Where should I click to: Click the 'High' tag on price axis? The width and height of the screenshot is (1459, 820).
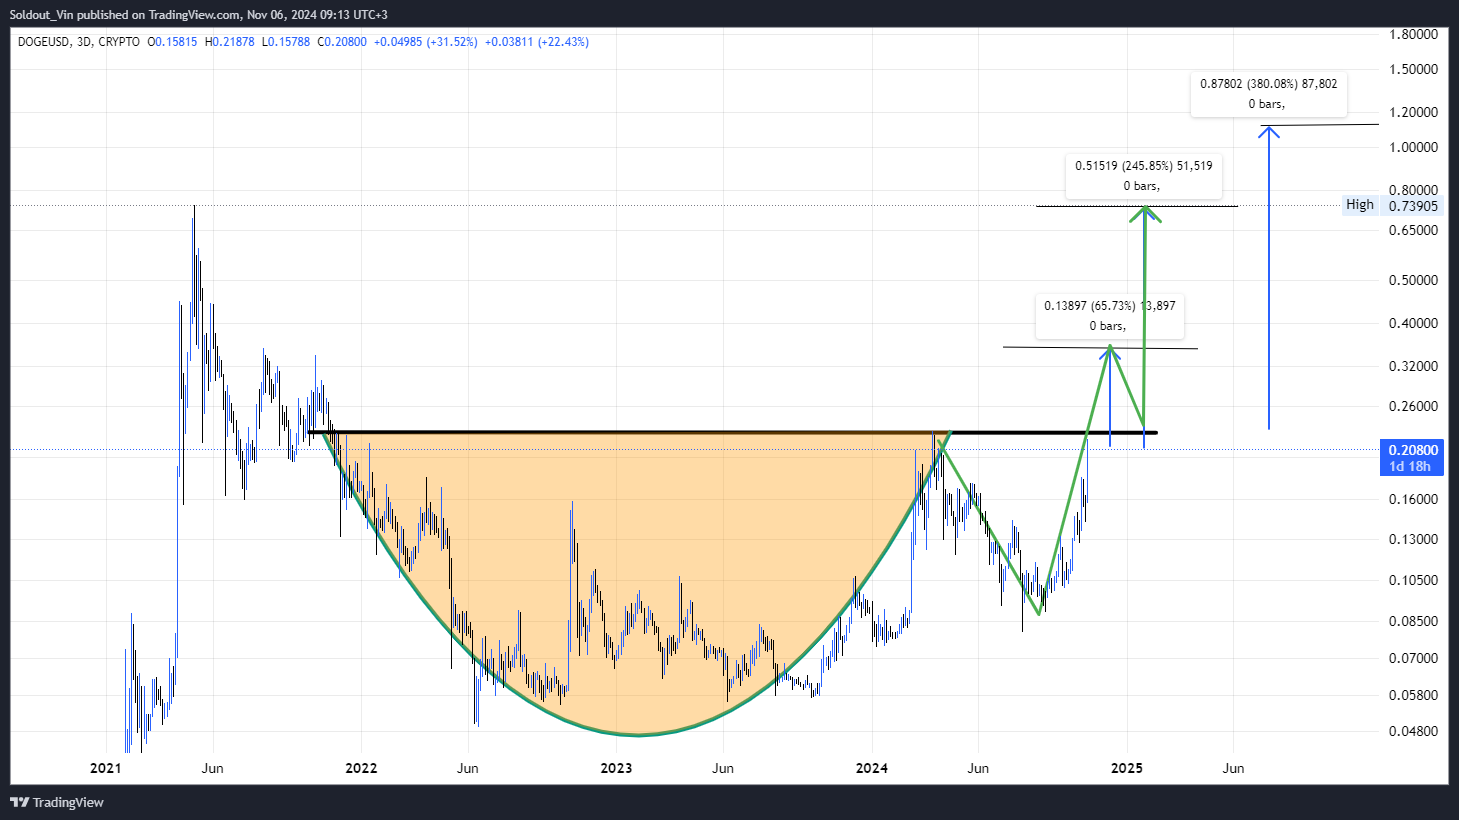1360,205
